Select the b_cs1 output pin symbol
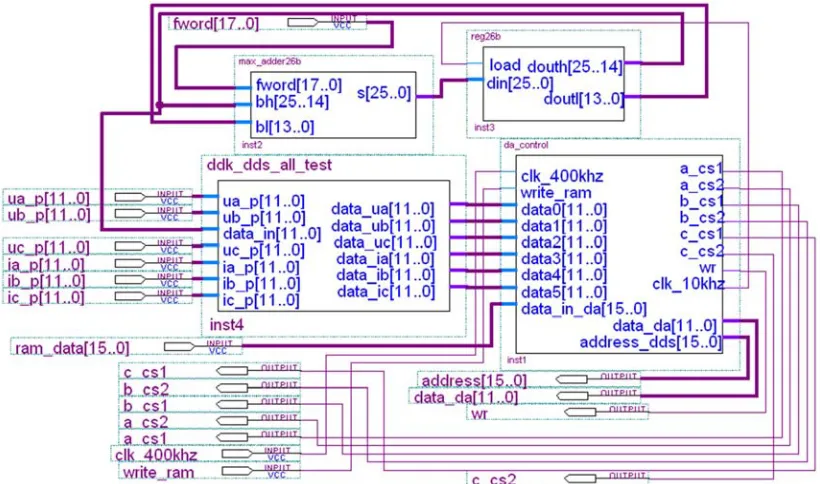This screenshot has height=484, width=820. (232, 404)
